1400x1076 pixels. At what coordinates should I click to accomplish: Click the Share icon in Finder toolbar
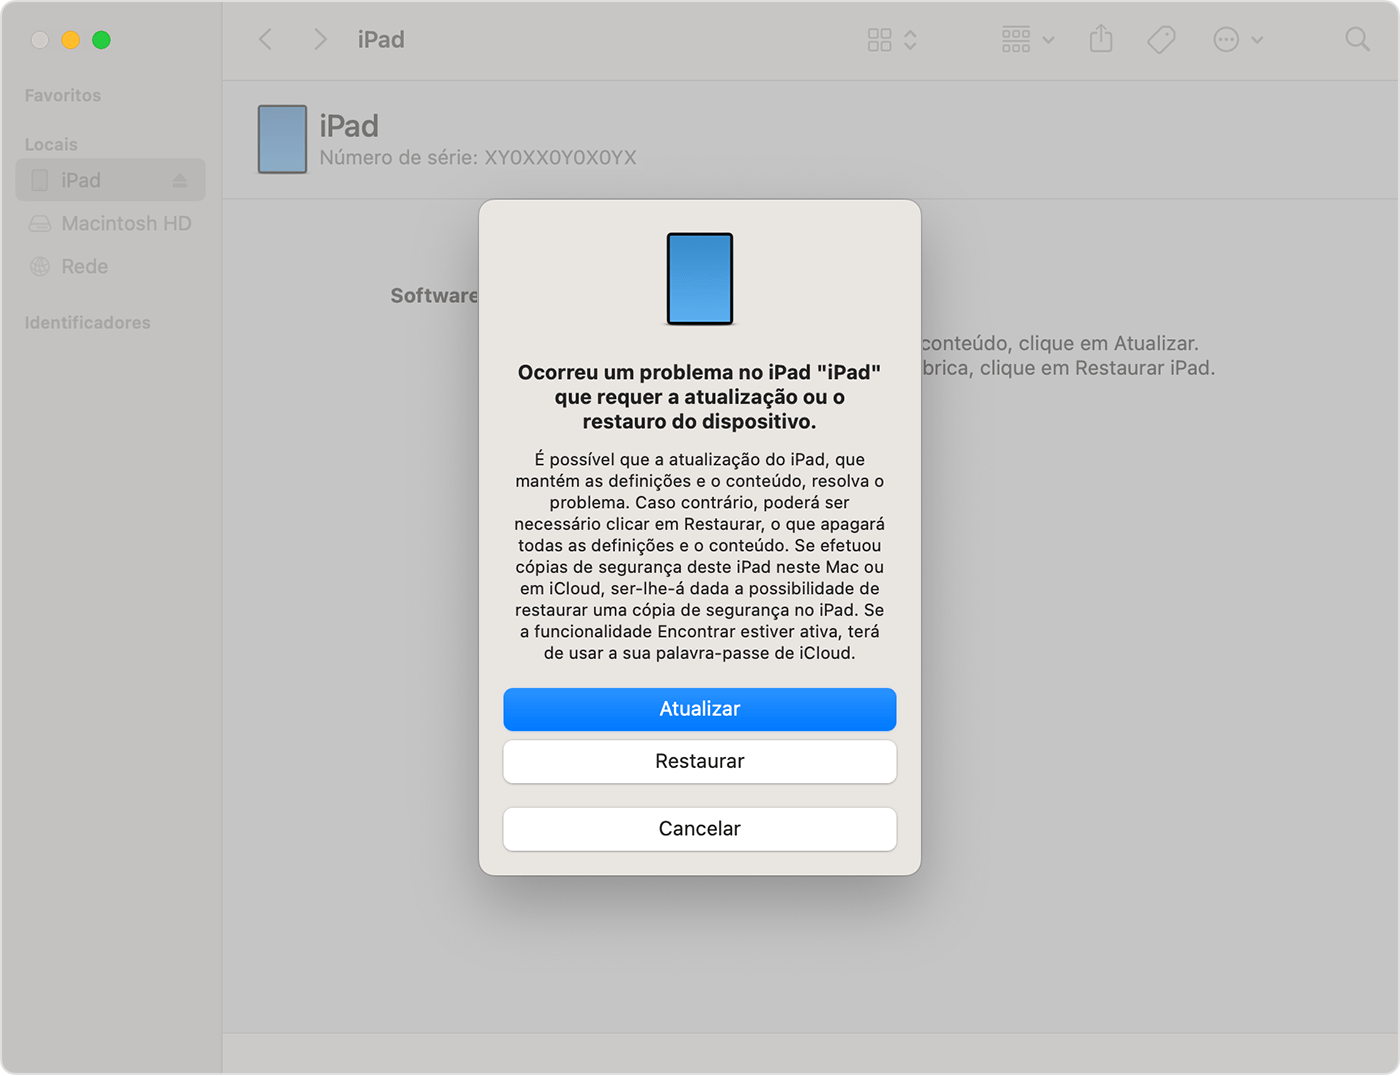[x=1101, y=39]
